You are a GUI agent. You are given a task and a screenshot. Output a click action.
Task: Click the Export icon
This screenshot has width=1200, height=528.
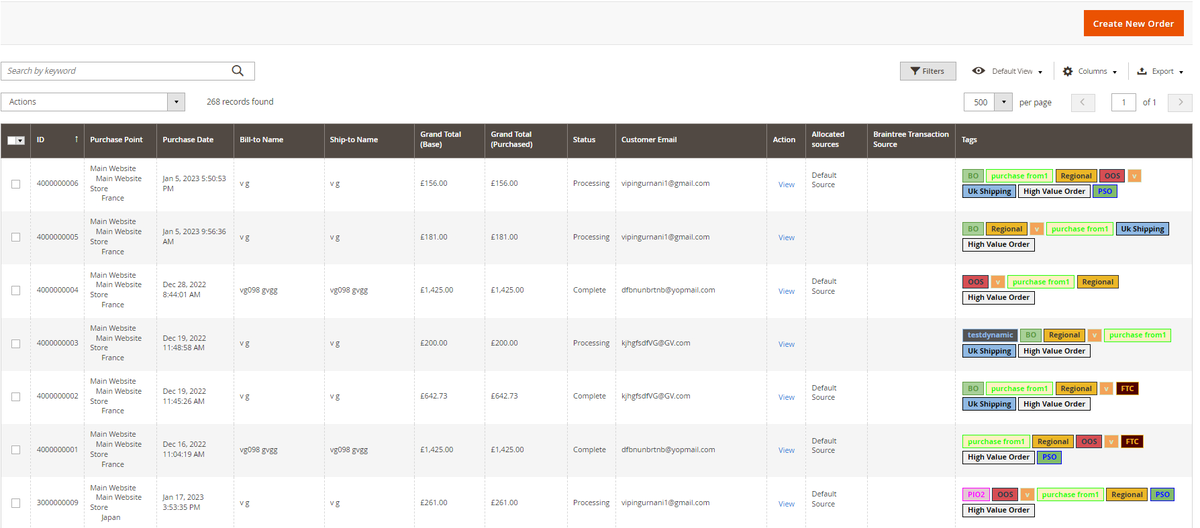(1141, 71)
